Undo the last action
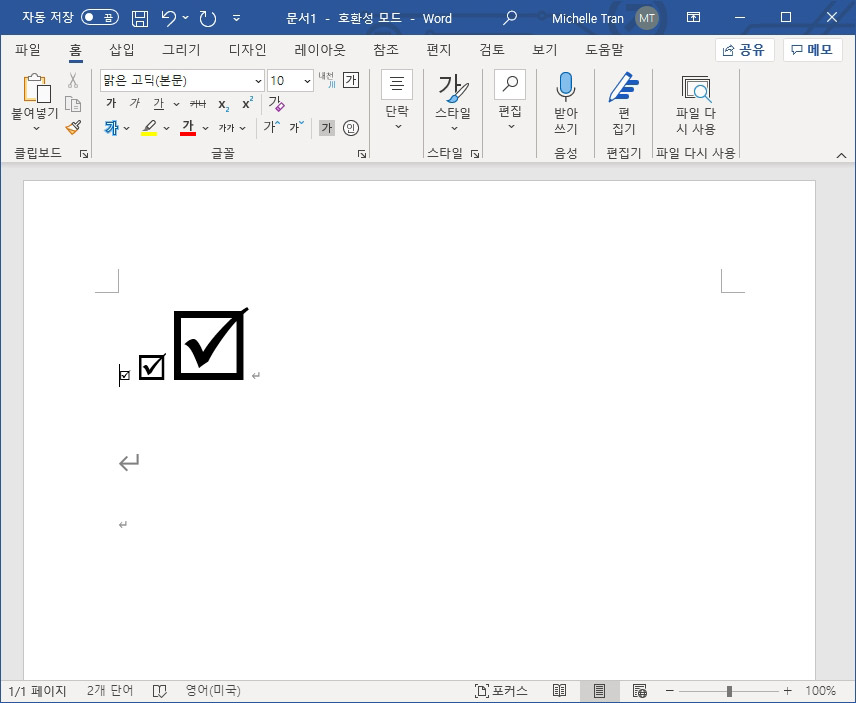 [169, 19]
